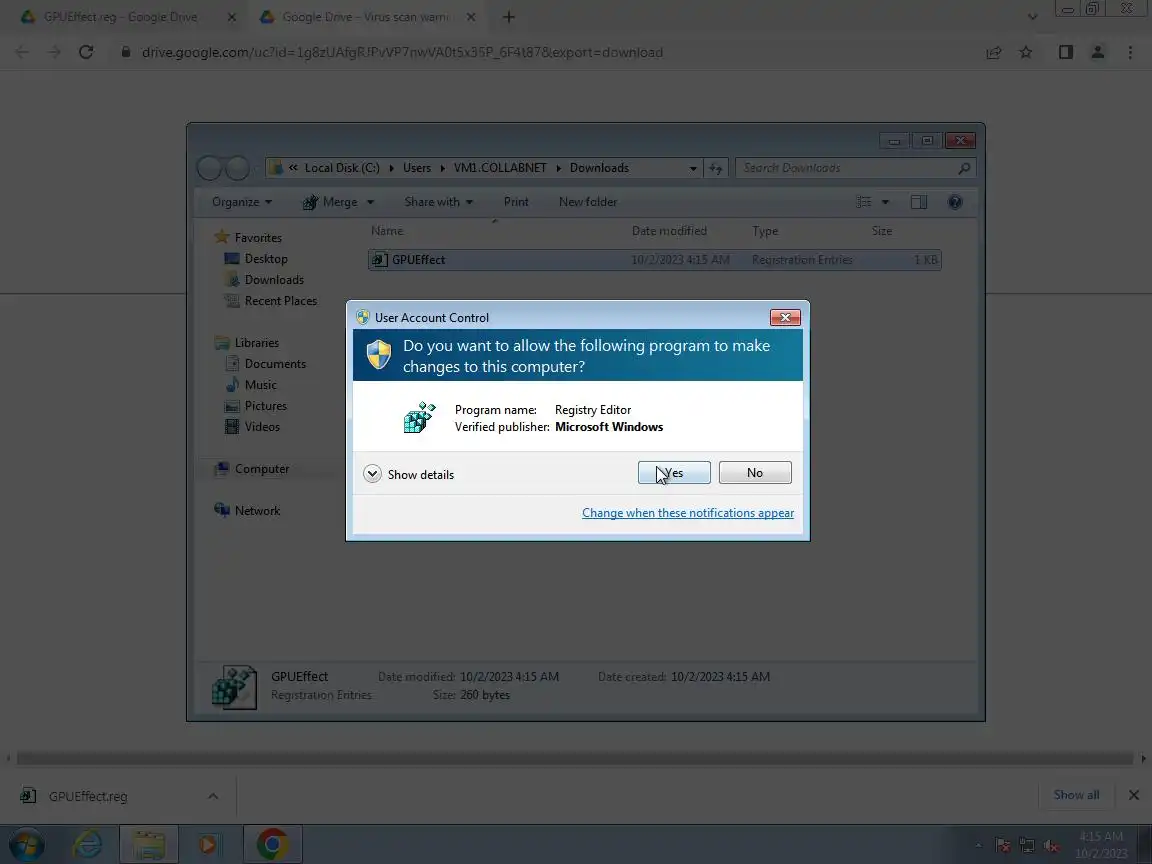This screenshot has height=864, width=1152.
Task: Open Organize menu in Explorer toolbar
Action: coord(242,202)
